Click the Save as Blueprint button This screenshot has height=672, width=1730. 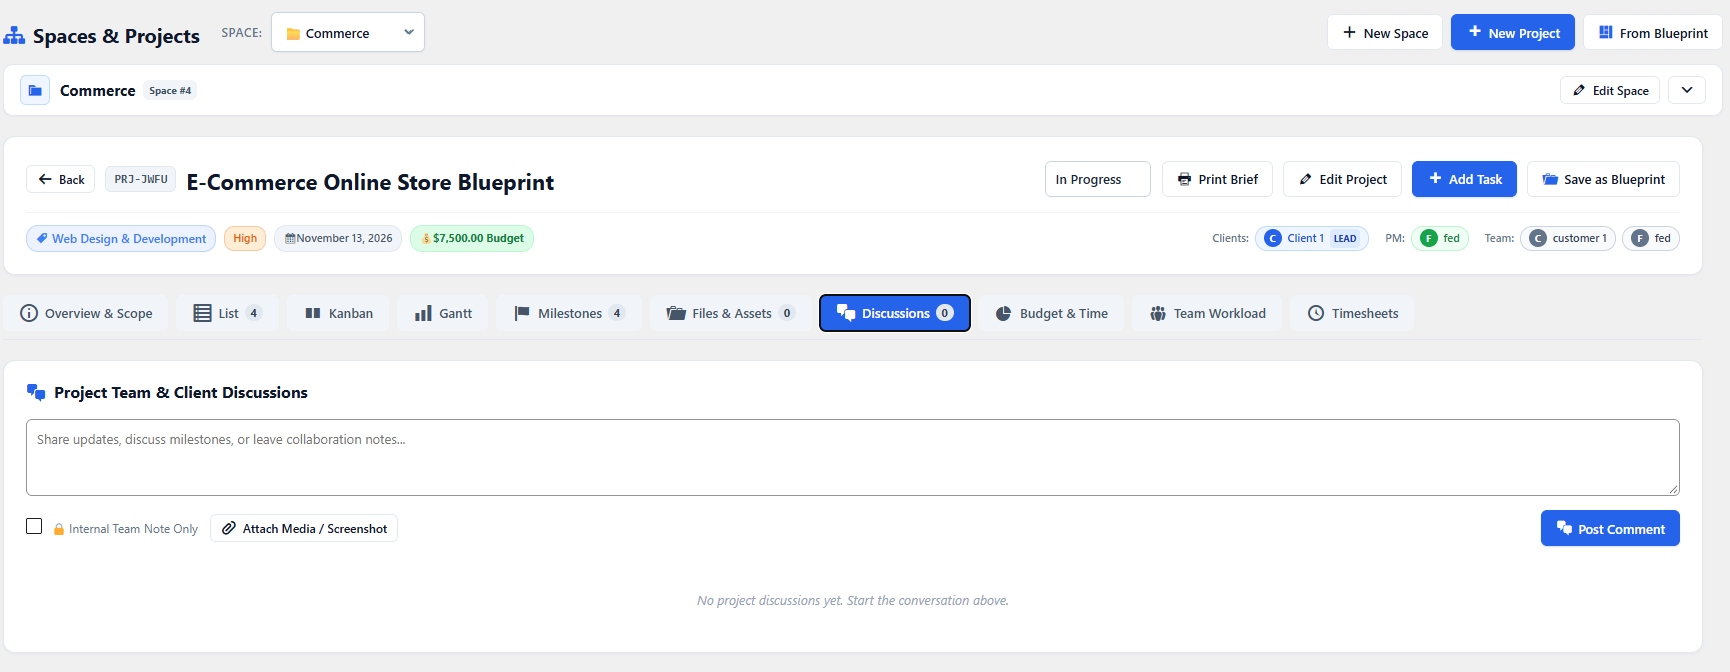pyautogui.click(x=1603, y=179)
